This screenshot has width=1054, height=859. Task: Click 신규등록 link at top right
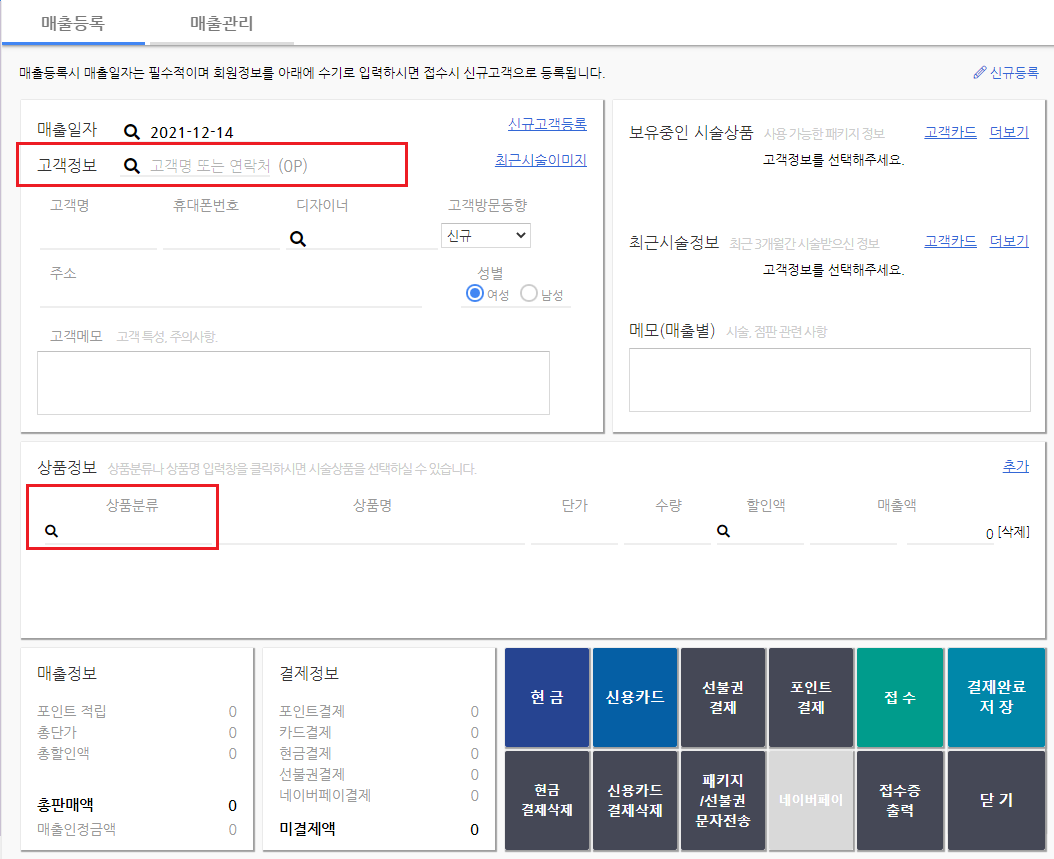pyautogui.click(x=1014, y=73)
